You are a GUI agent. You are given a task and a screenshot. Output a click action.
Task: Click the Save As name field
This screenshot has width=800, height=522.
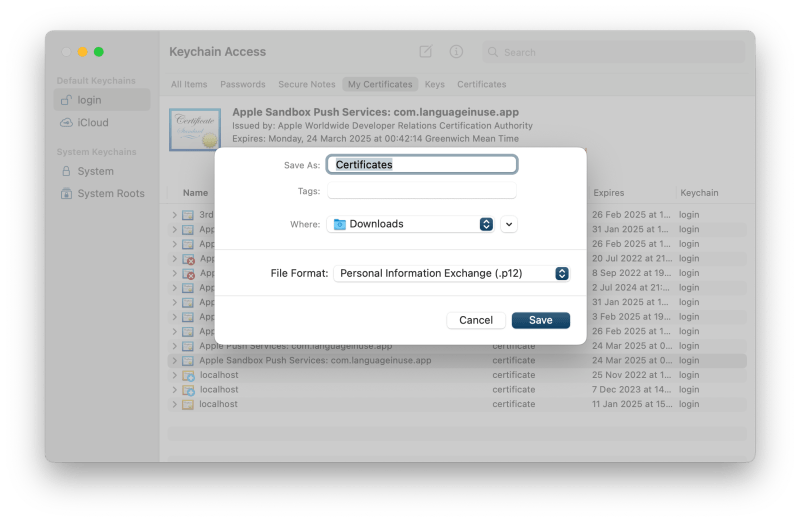click(422, 165)
